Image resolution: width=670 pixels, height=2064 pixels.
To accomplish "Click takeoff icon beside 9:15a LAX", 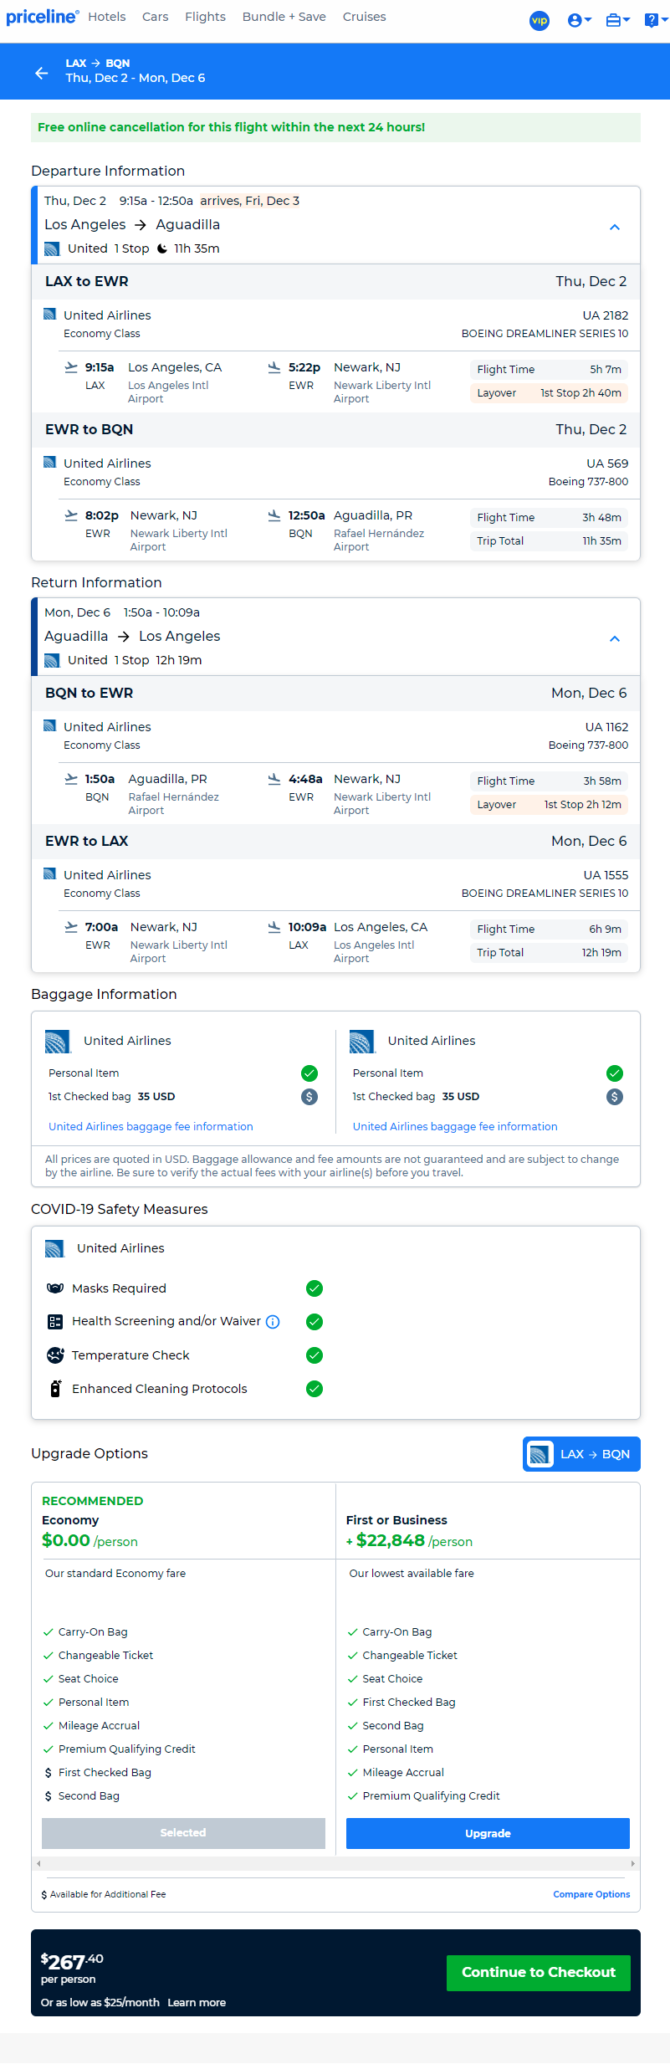I will (71, 368).
